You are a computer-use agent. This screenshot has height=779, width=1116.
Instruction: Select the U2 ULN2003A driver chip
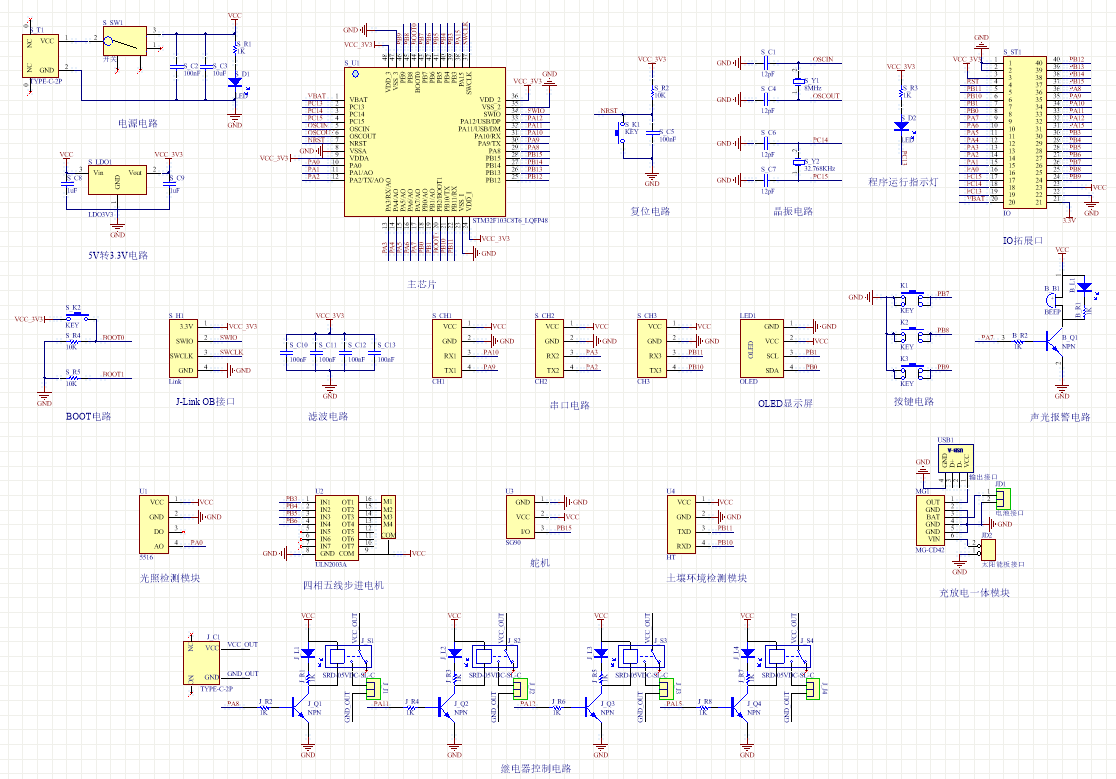pyautogui.click(x=337, y=527)
